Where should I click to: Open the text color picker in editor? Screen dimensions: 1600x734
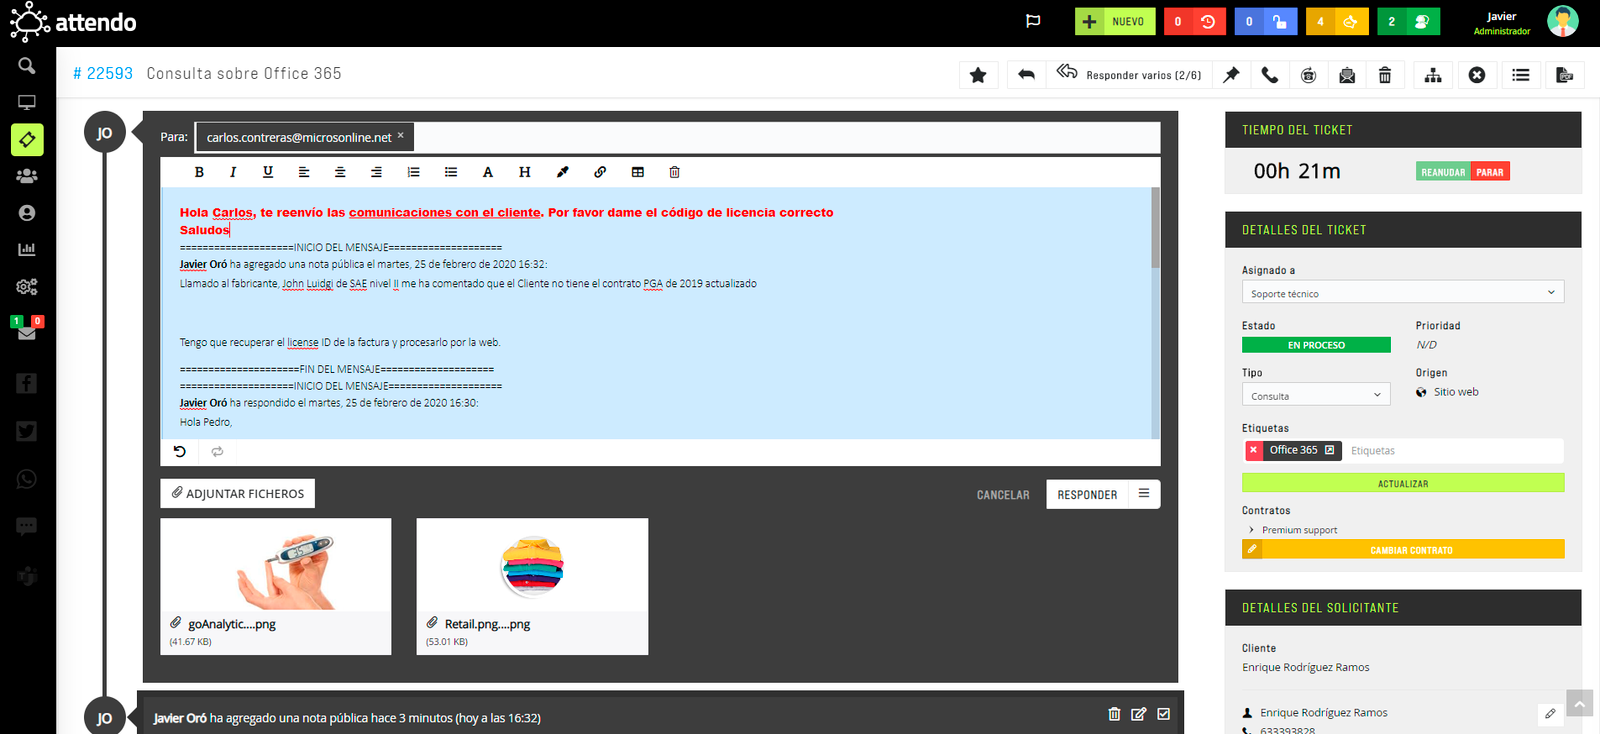click(x=488, y=172)
